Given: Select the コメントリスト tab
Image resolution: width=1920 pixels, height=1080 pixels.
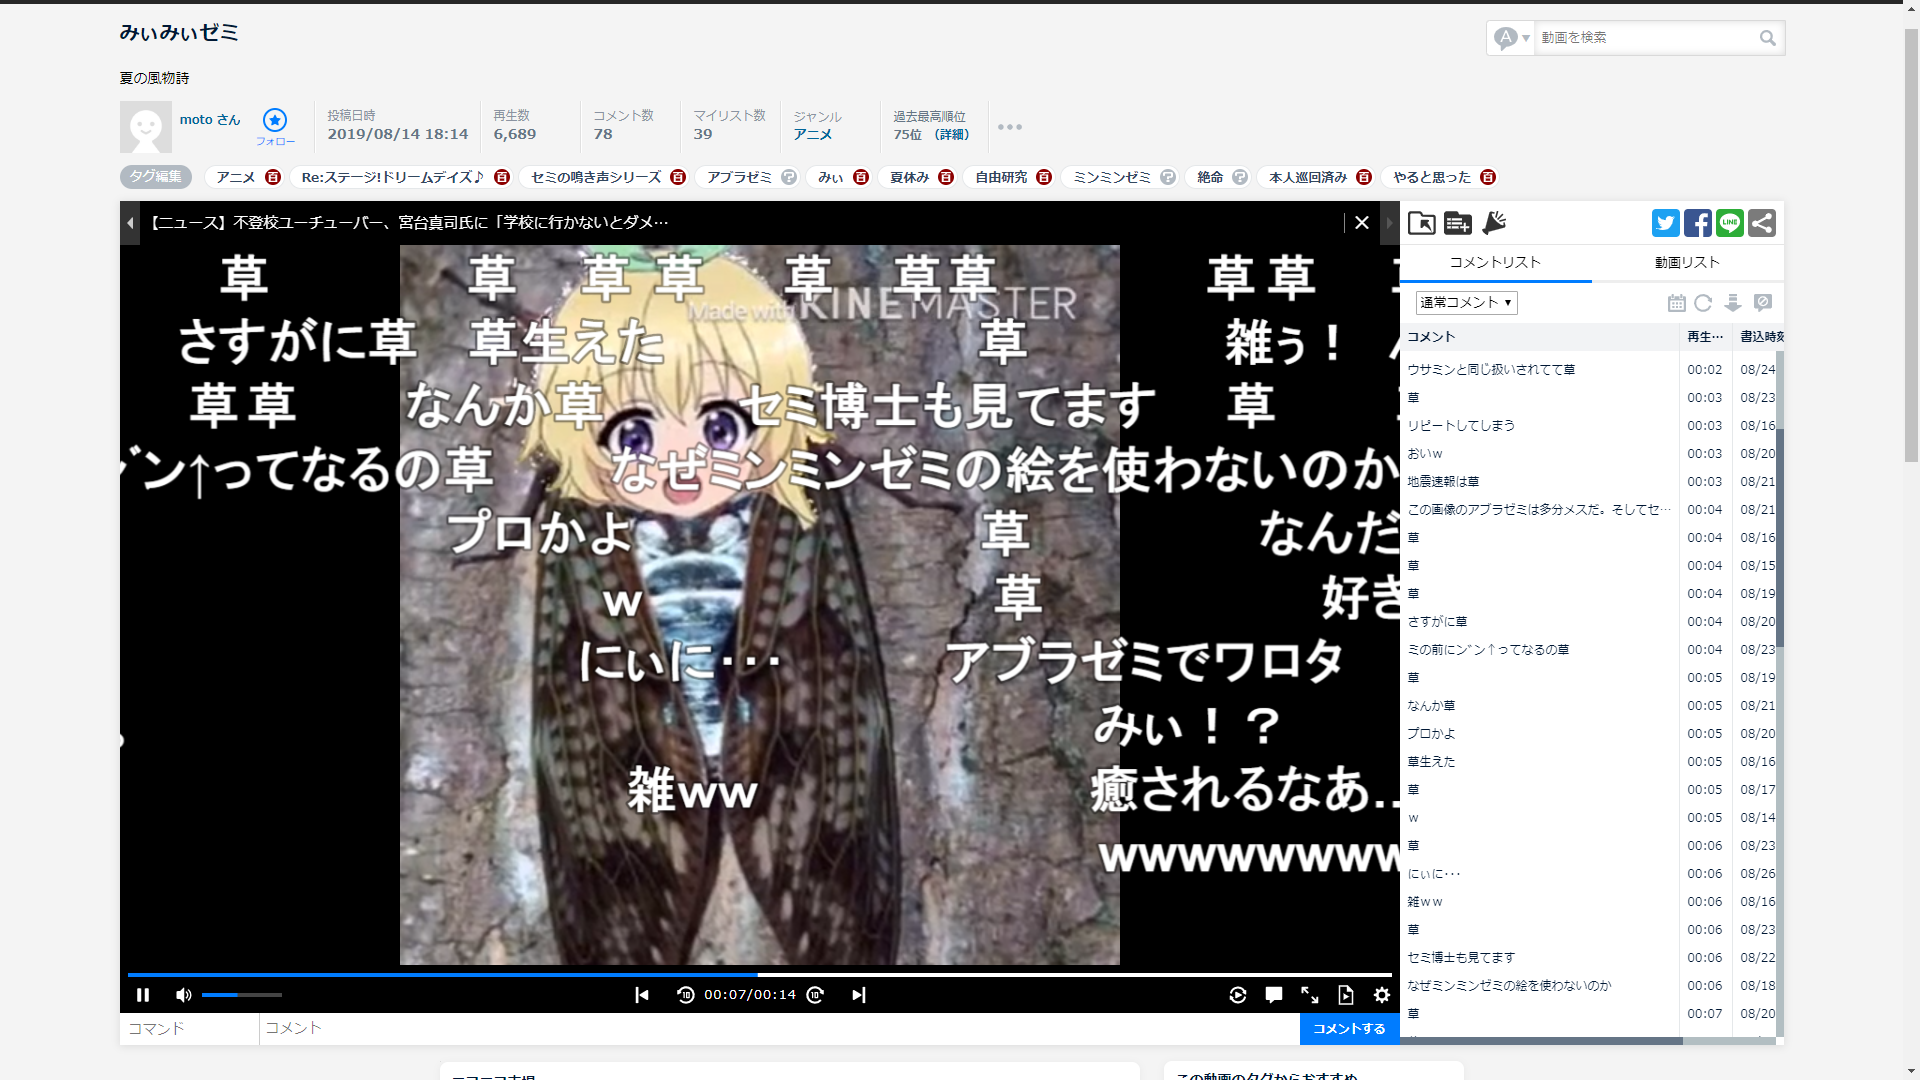Looking at the screenshot, I should tap(1495, 262).
